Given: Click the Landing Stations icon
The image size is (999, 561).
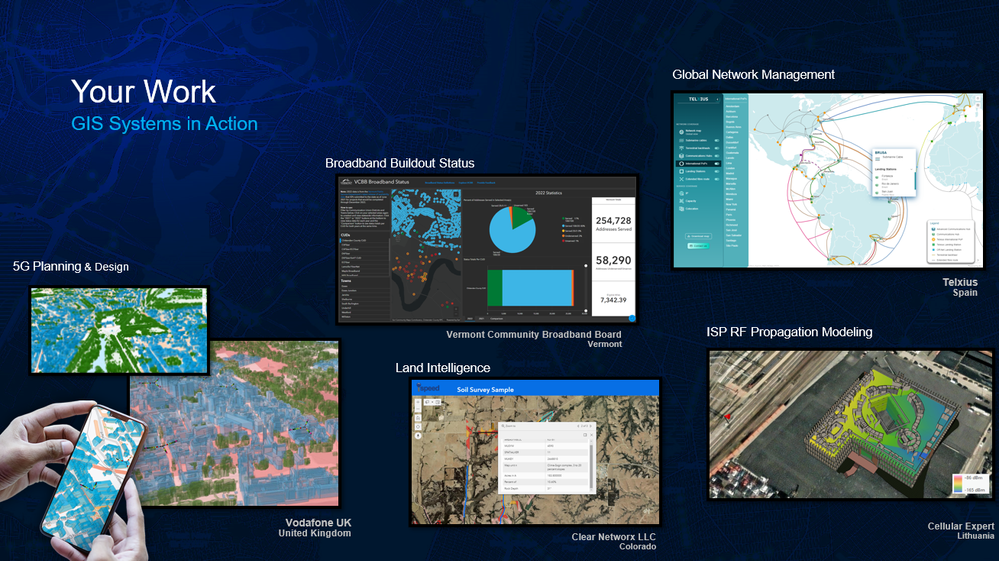Looking at the screenshot, I should click(681, 171).
